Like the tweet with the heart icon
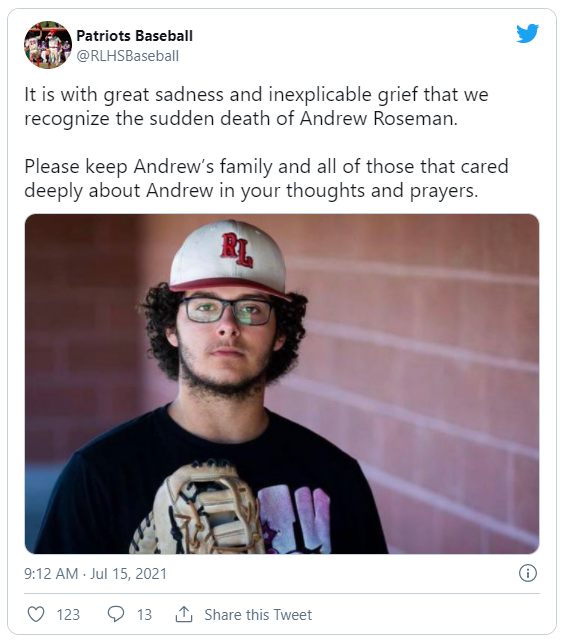Viewport: 563px width, 641px height. 36,614
